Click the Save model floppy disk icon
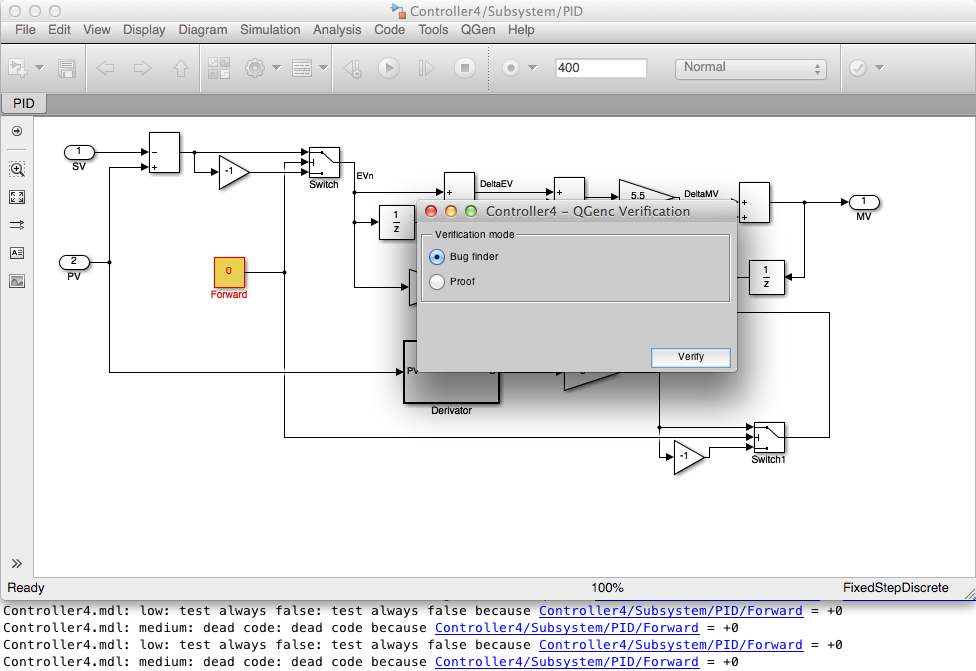 pos(67,68)
